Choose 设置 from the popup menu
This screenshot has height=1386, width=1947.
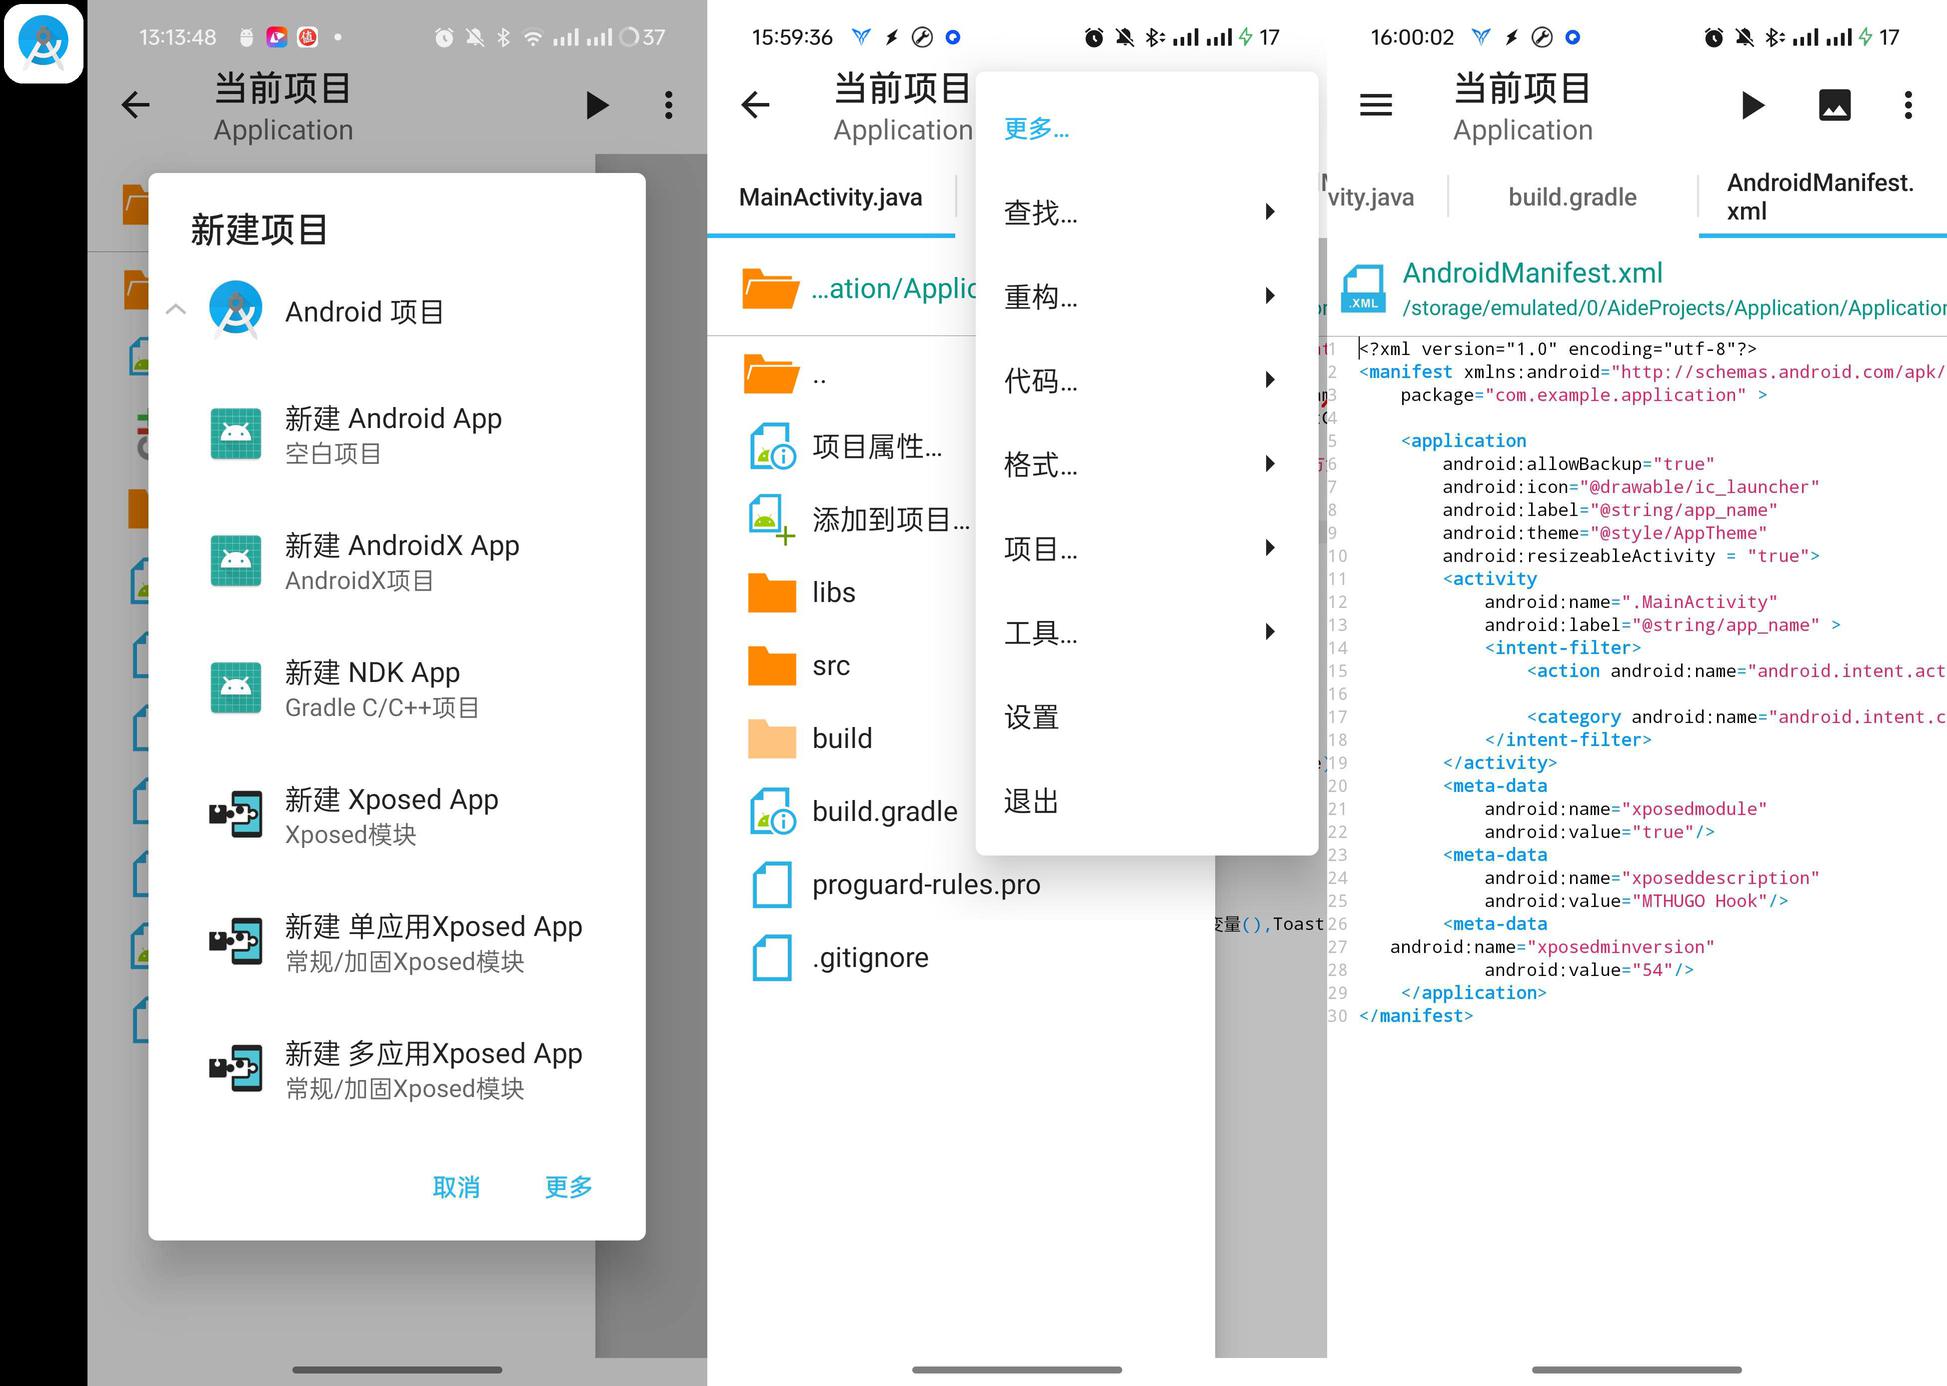tap(1031, 717)
